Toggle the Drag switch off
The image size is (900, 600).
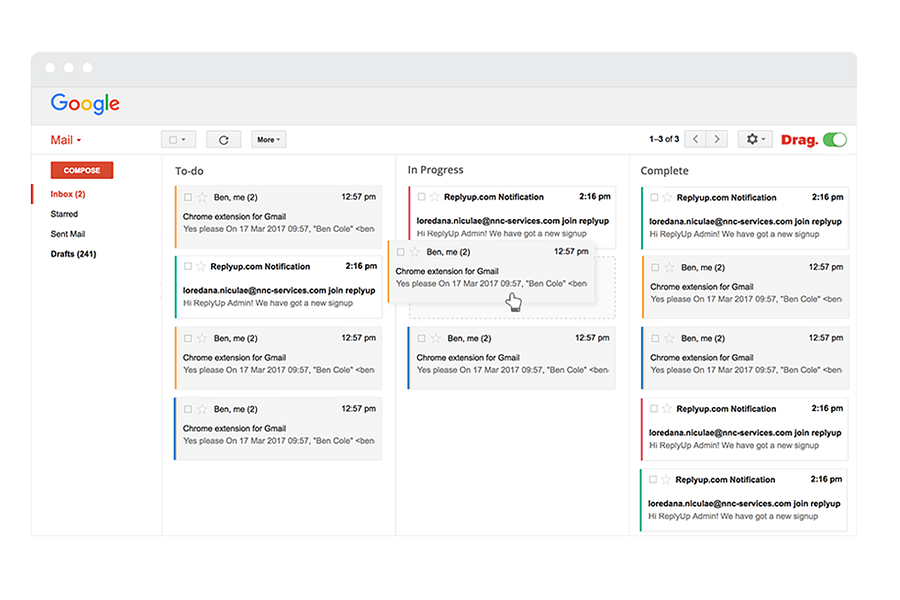(835, 140)
